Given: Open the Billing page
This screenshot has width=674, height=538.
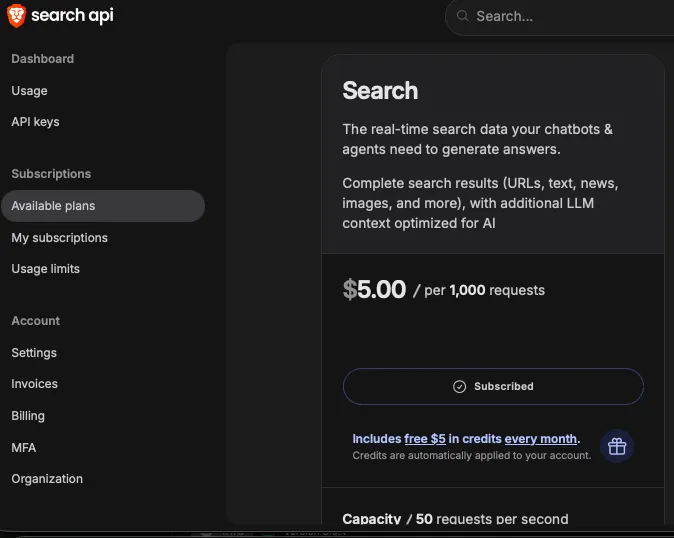Looking at the screenshot, I should (x=28, y=416).
